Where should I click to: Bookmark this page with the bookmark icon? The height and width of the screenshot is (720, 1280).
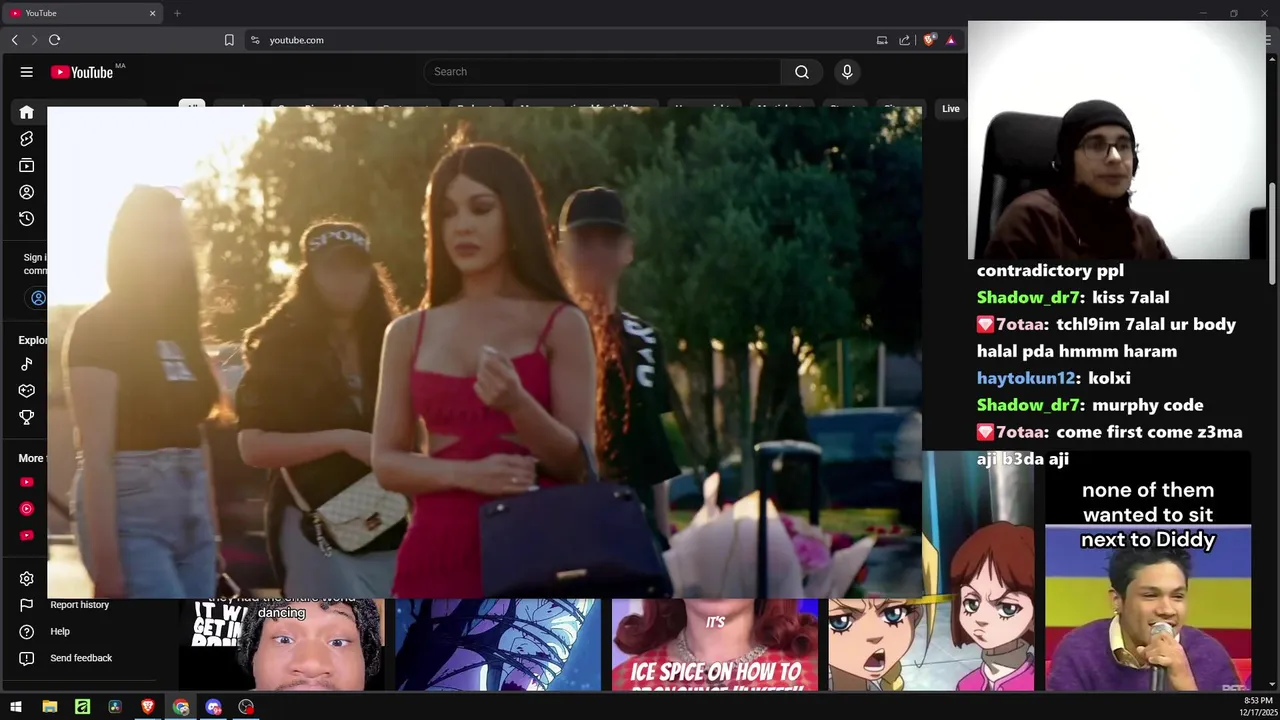229,40
